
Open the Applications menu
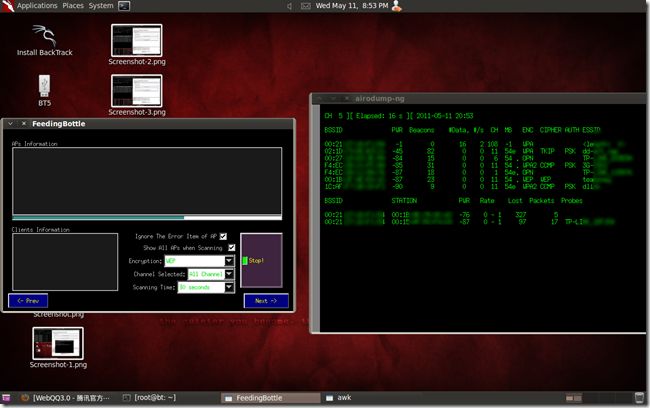pyautogui.click(x=37, y=6)
